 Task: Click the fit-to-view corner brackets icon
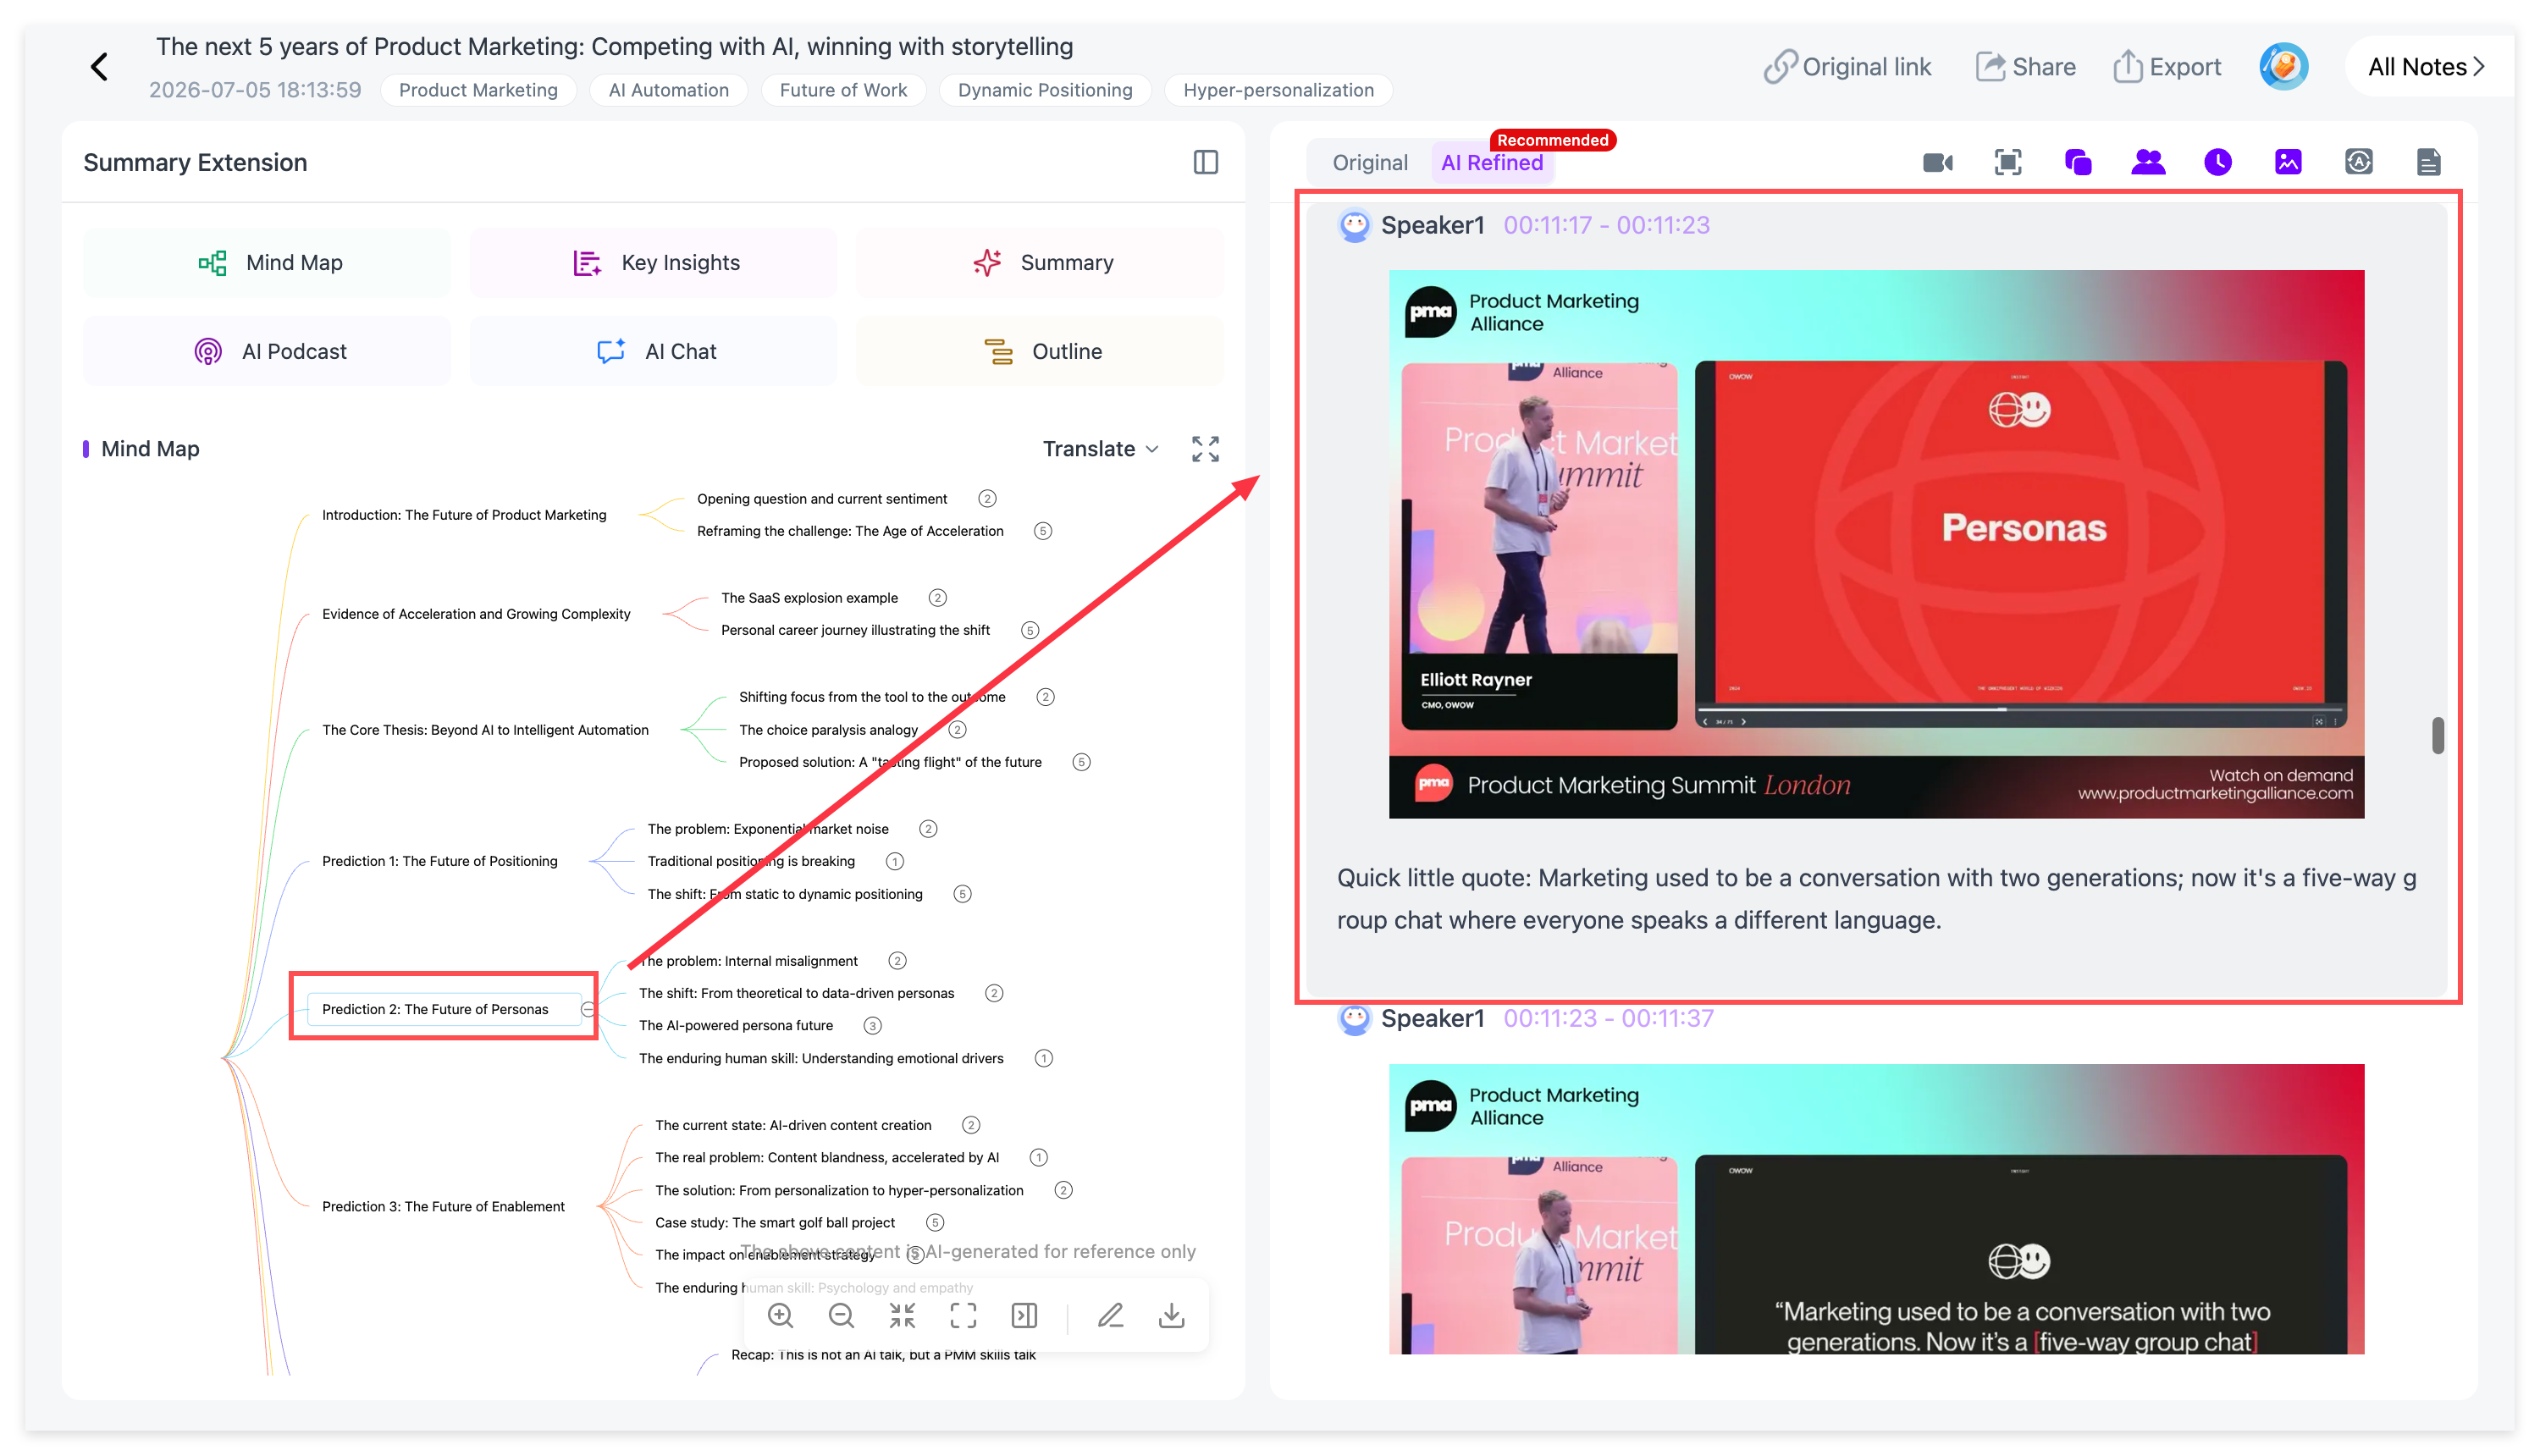963,1316
